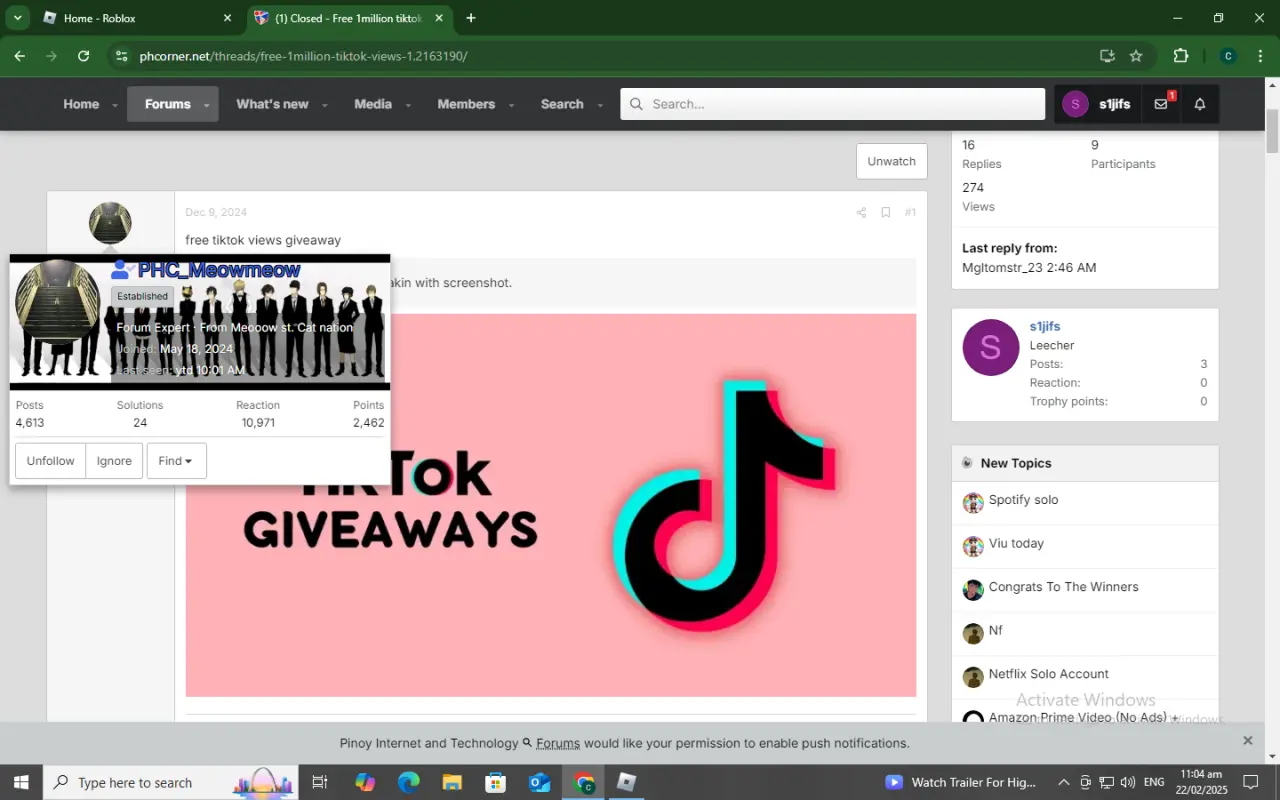Expand the Home menu dropdown arrow

(x=115, y=105)
